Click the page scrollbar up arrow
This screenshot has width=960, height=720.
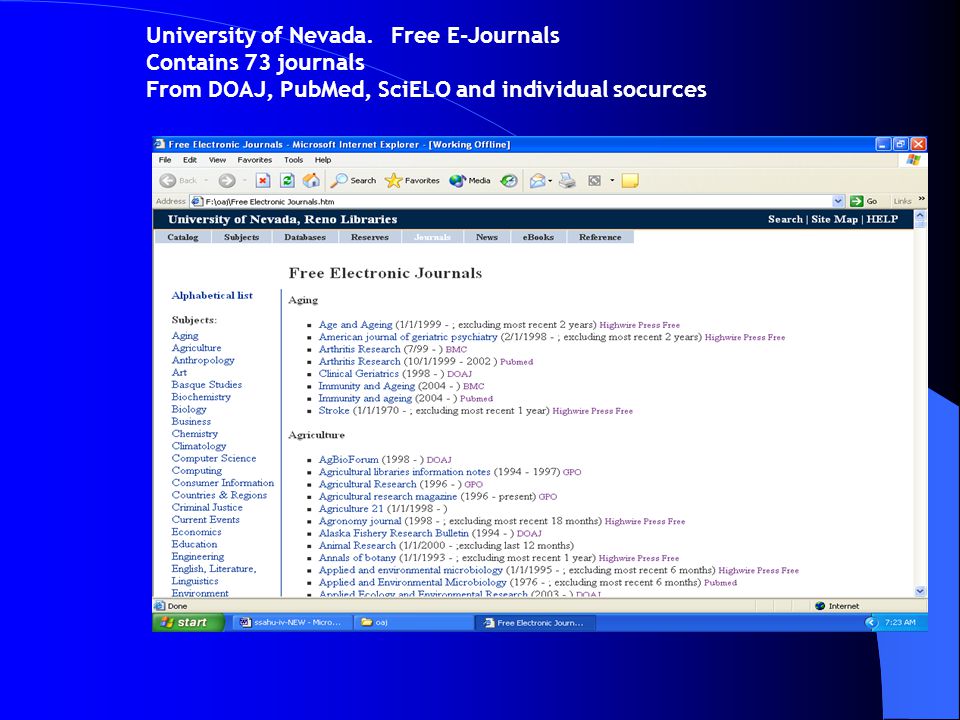[920, 217]
